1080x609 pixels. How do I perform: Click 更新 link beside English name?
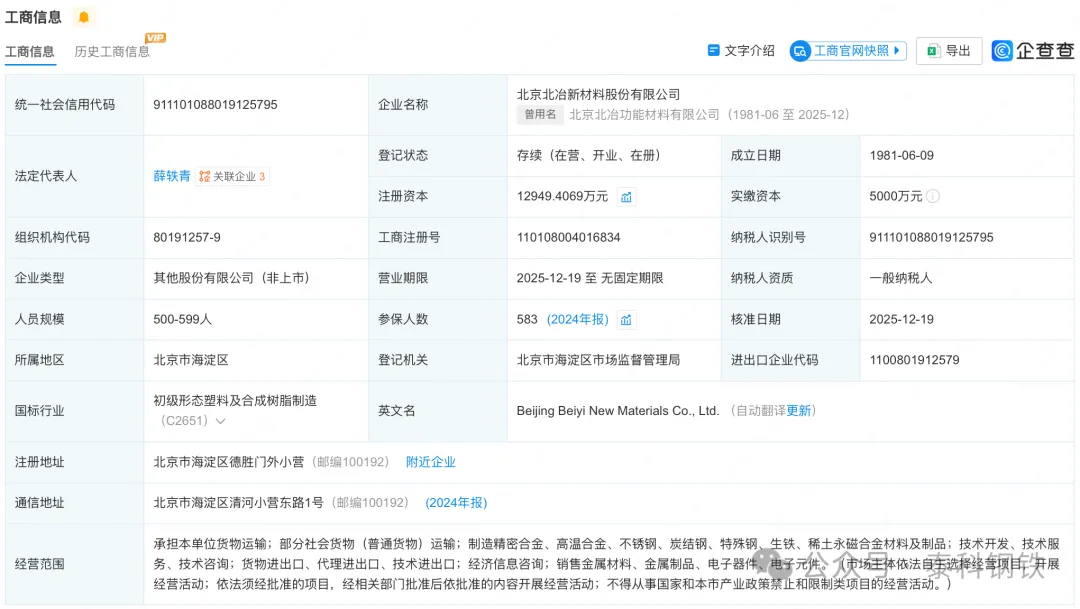coord(798,411)
